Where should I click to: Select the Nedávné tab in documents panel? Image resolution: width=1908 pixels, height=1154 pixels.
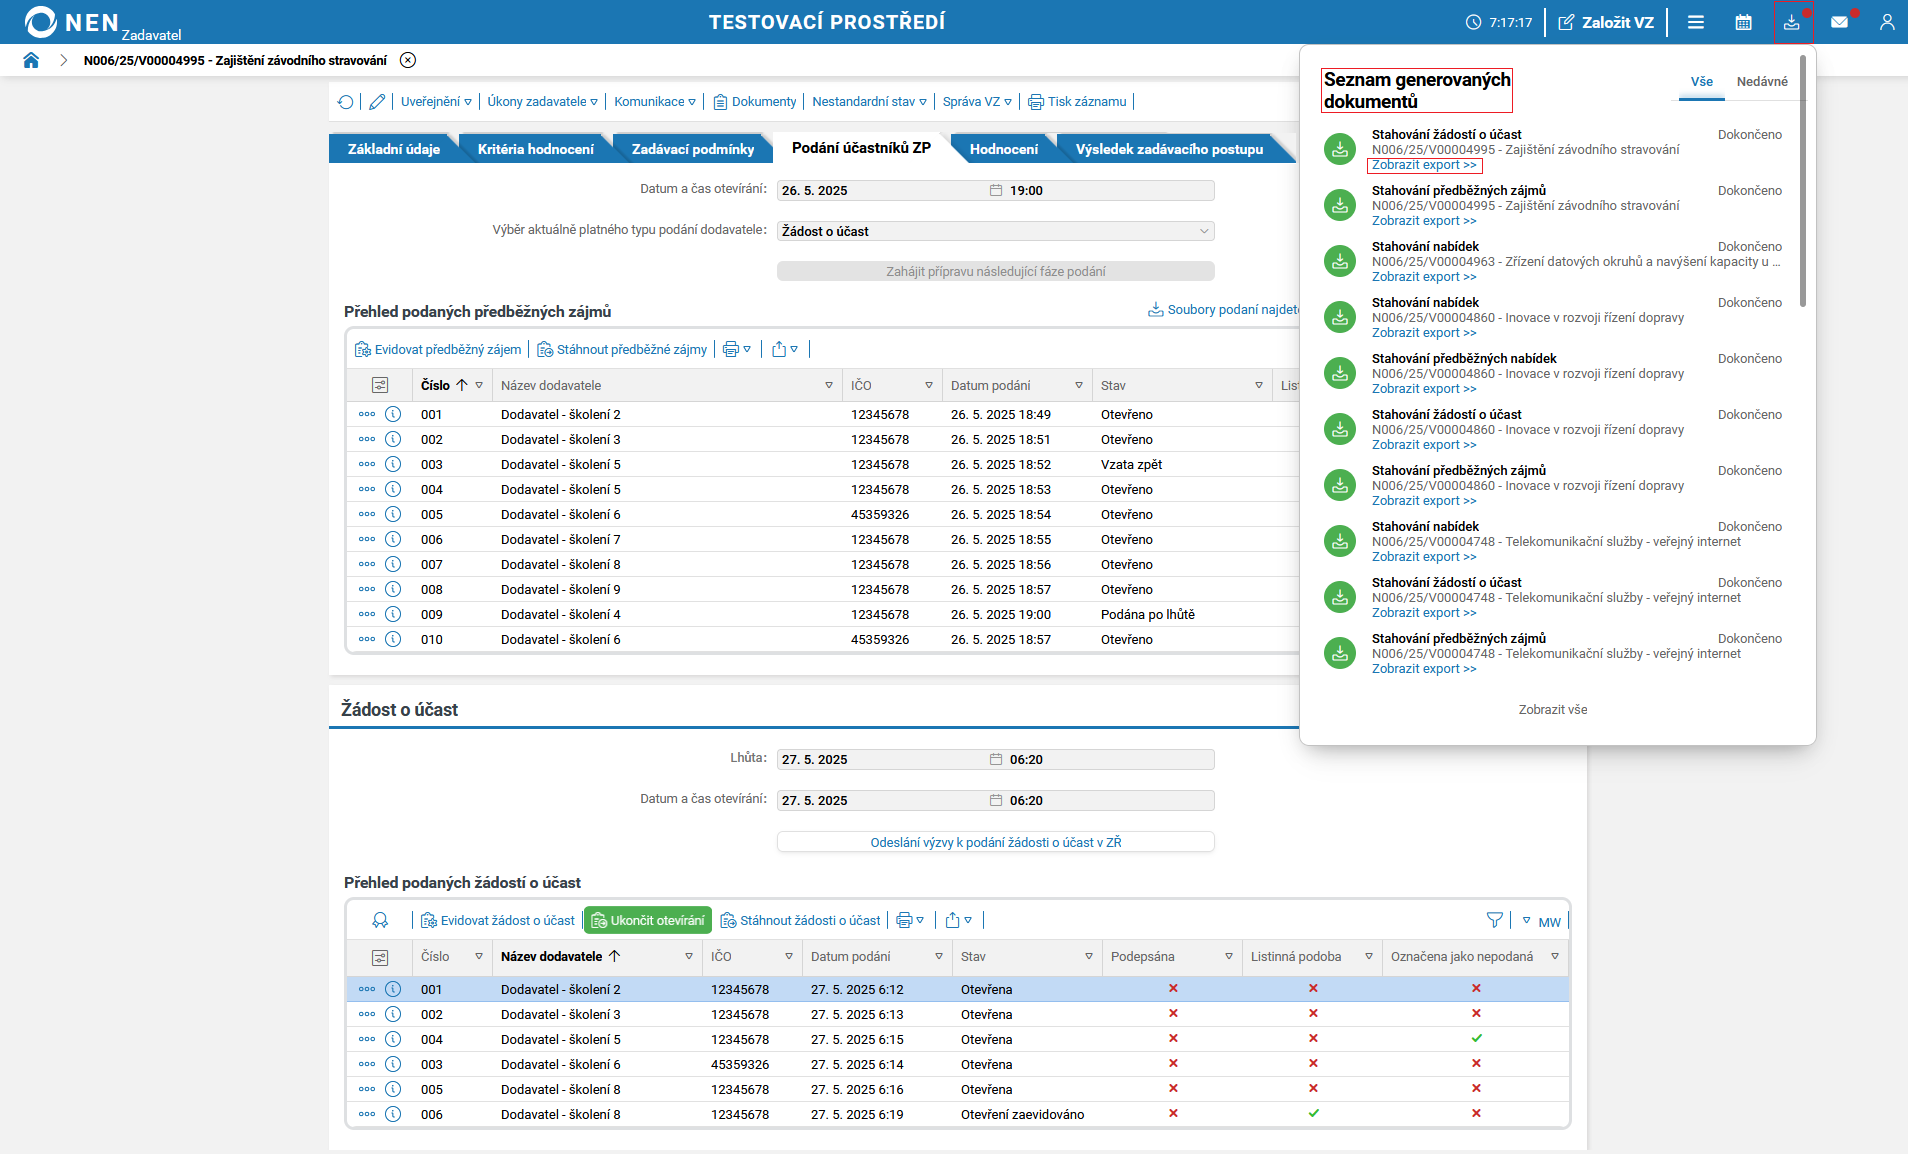click(1761, 82)
